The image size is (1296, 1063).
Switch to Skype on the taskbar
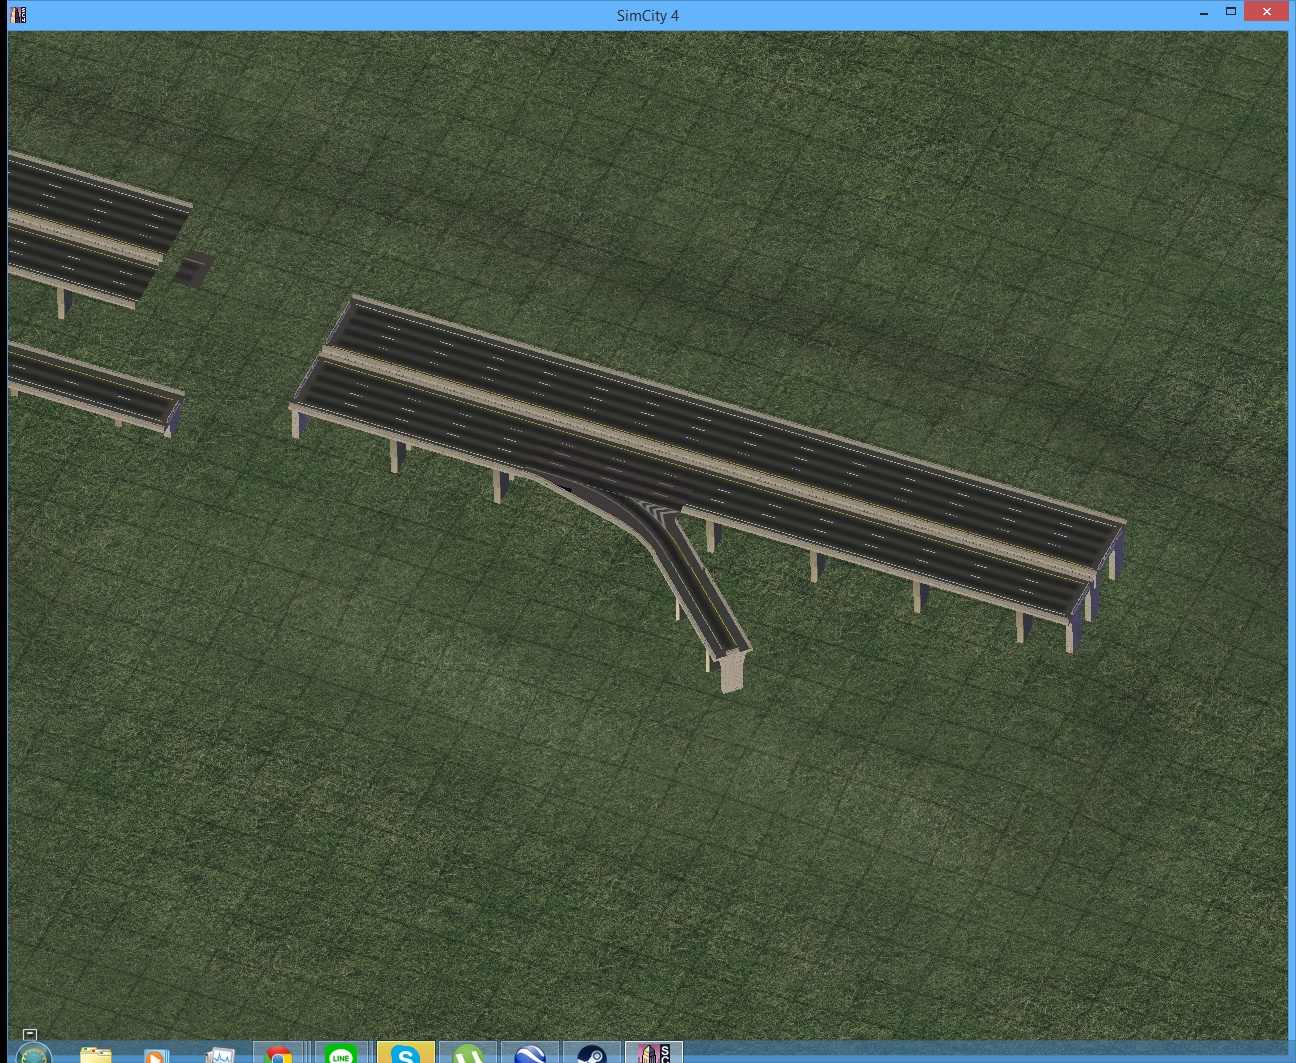click(405, 1053)
